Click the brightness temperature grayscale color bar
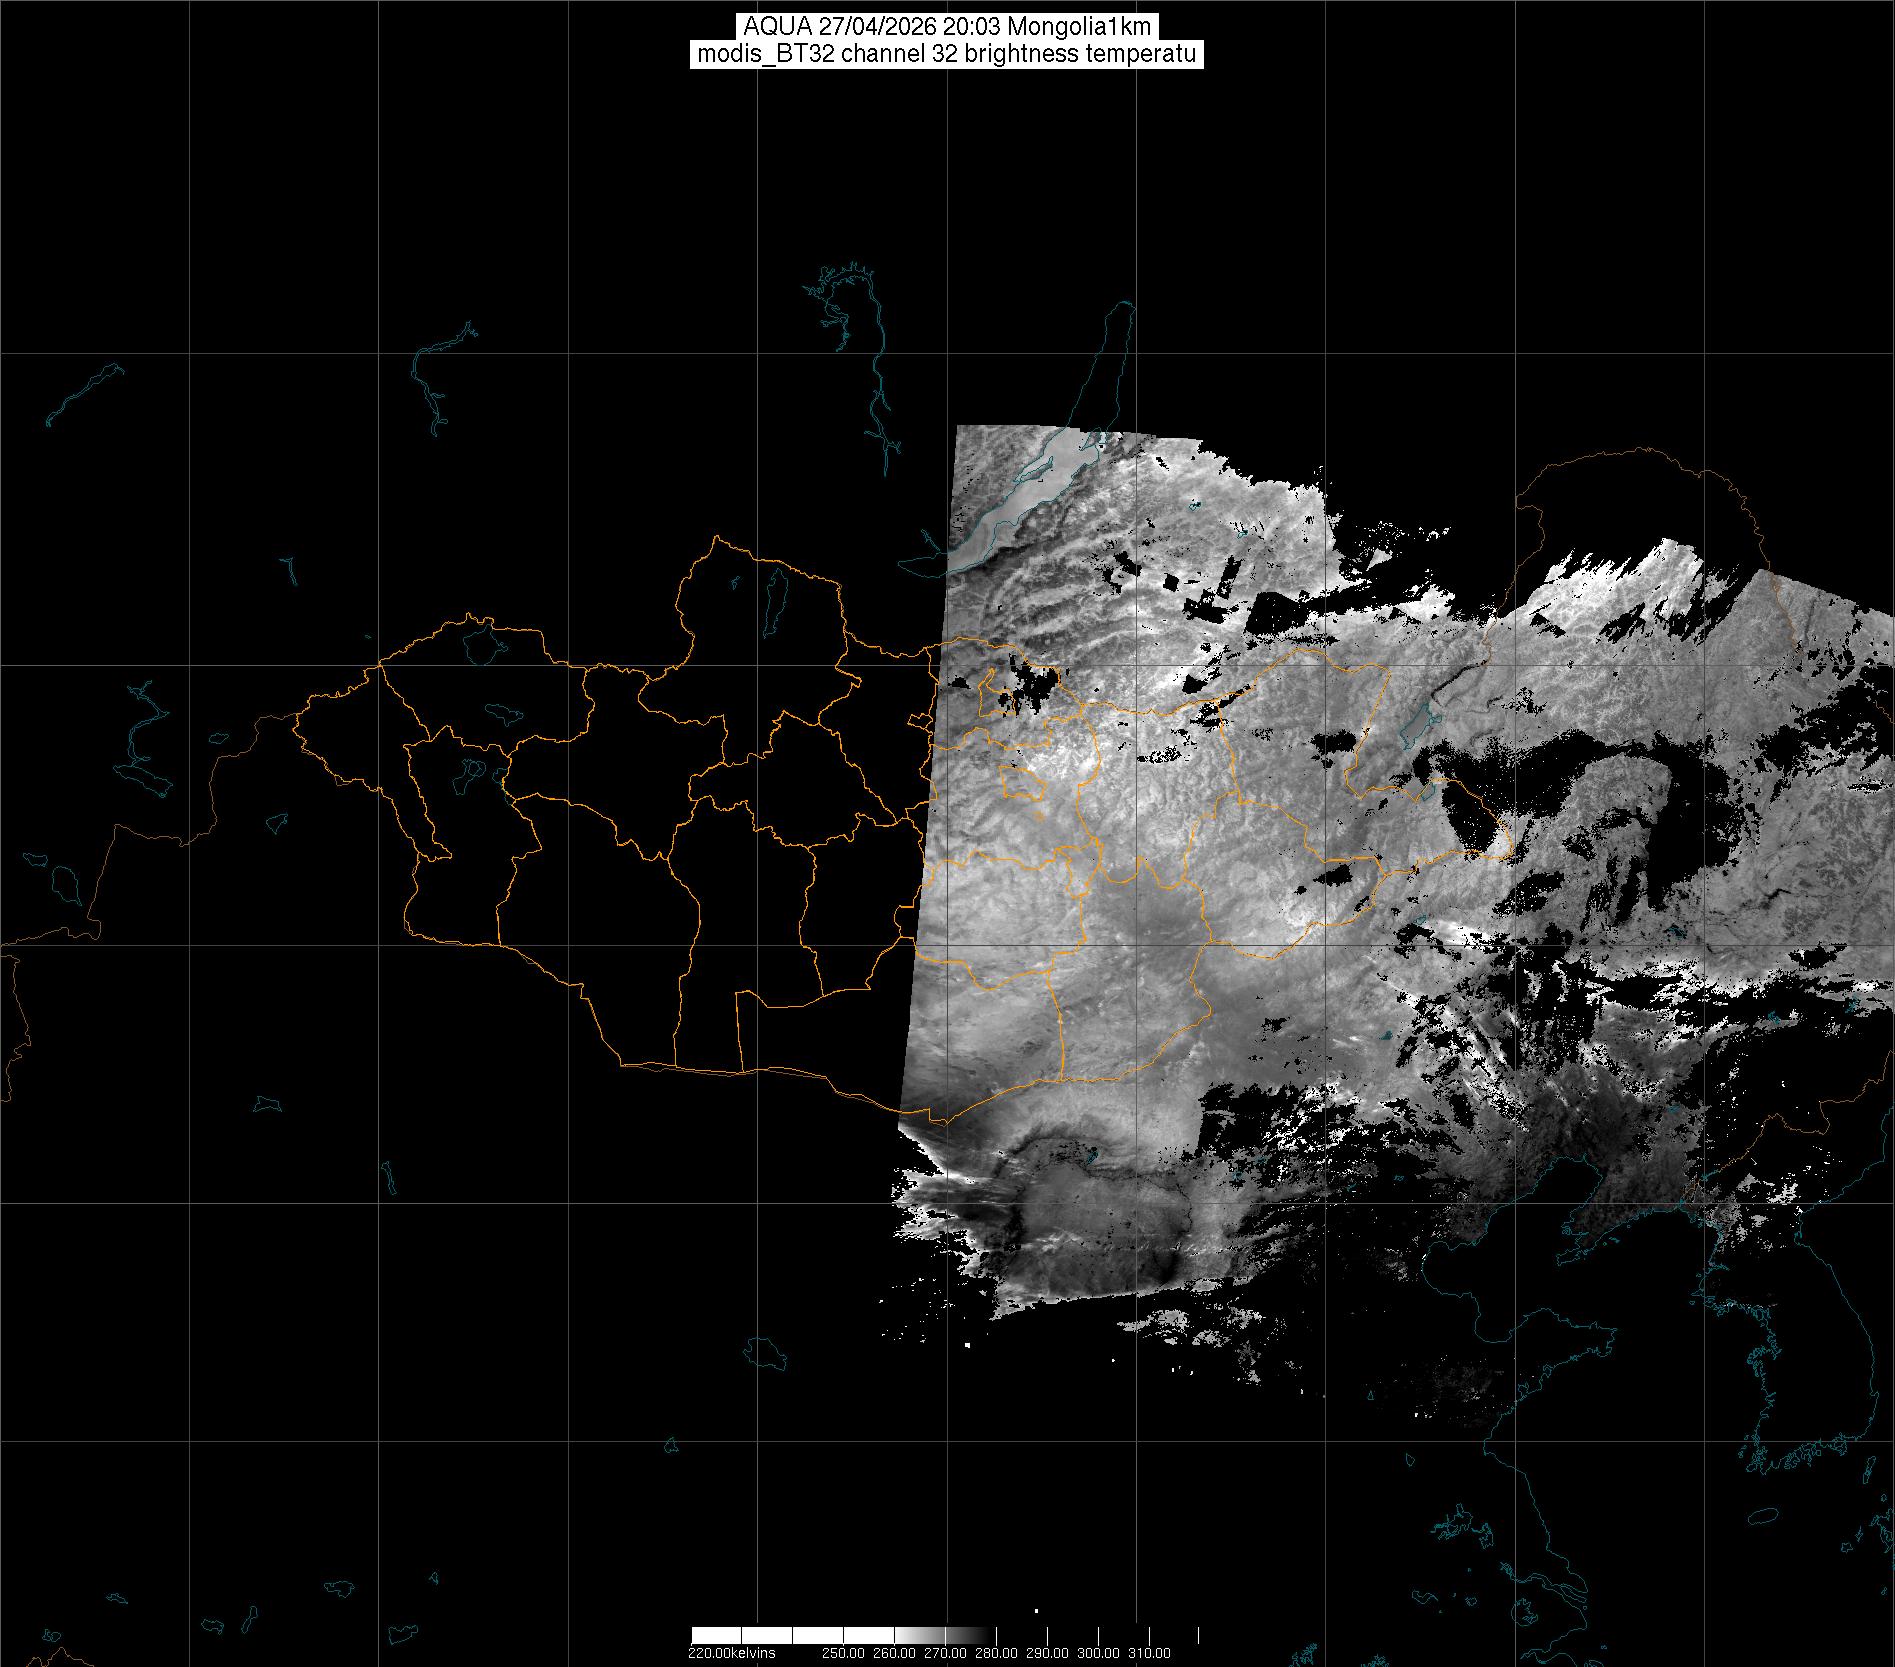The height and width of the screenshot is (1667, 1895). (x=945, y=1635)
